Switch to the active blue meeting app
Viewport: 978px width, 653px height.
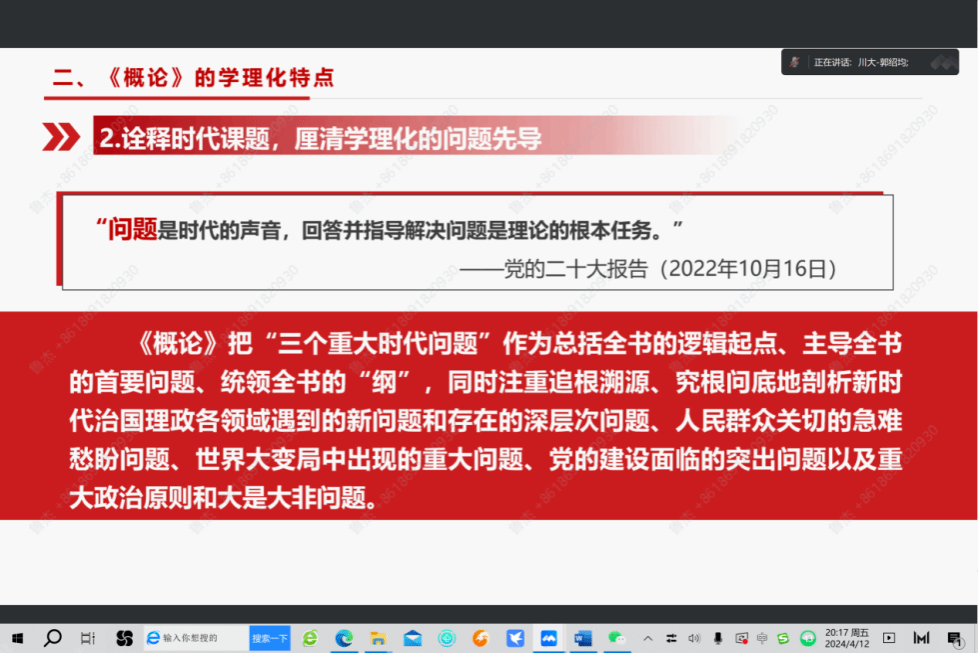click(549, 638)
